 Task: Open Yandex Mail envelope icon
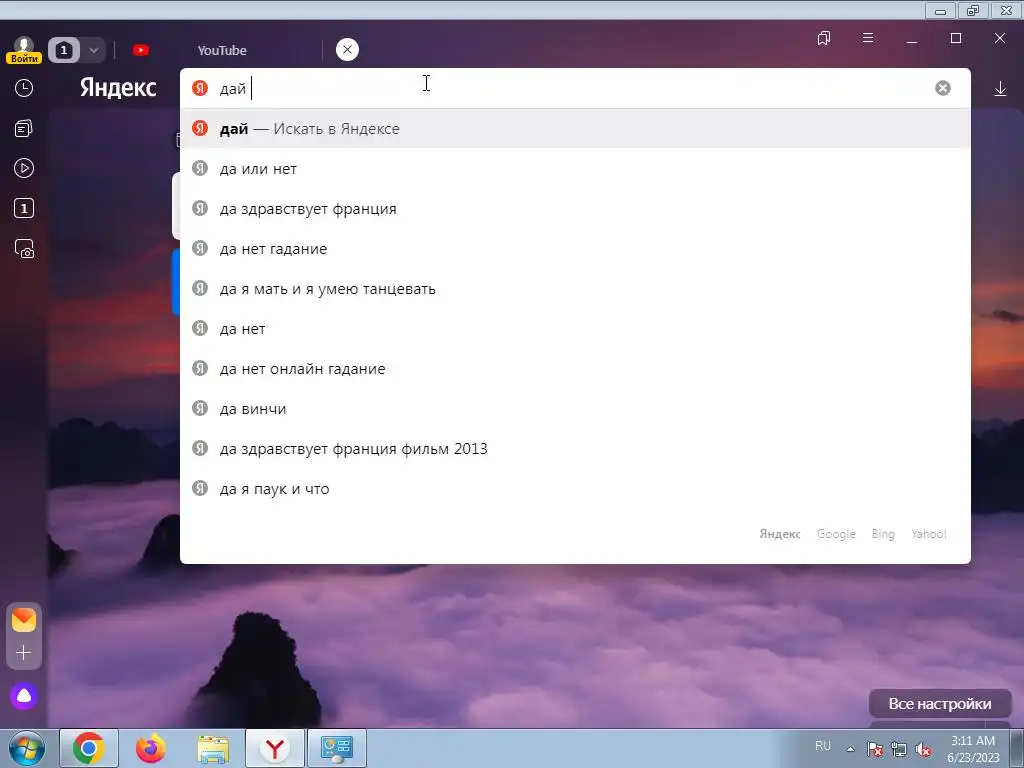pos(24,620)
